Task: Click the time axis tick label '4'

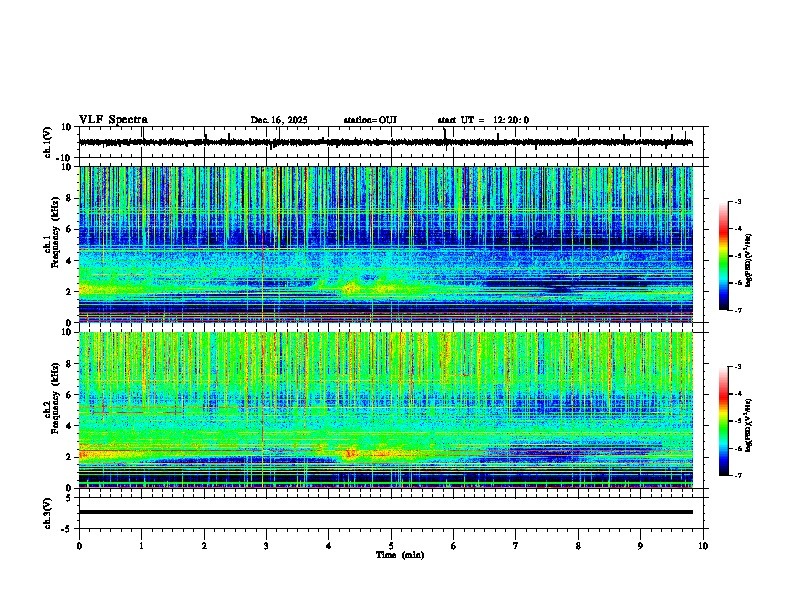Action: coord(329,546)
